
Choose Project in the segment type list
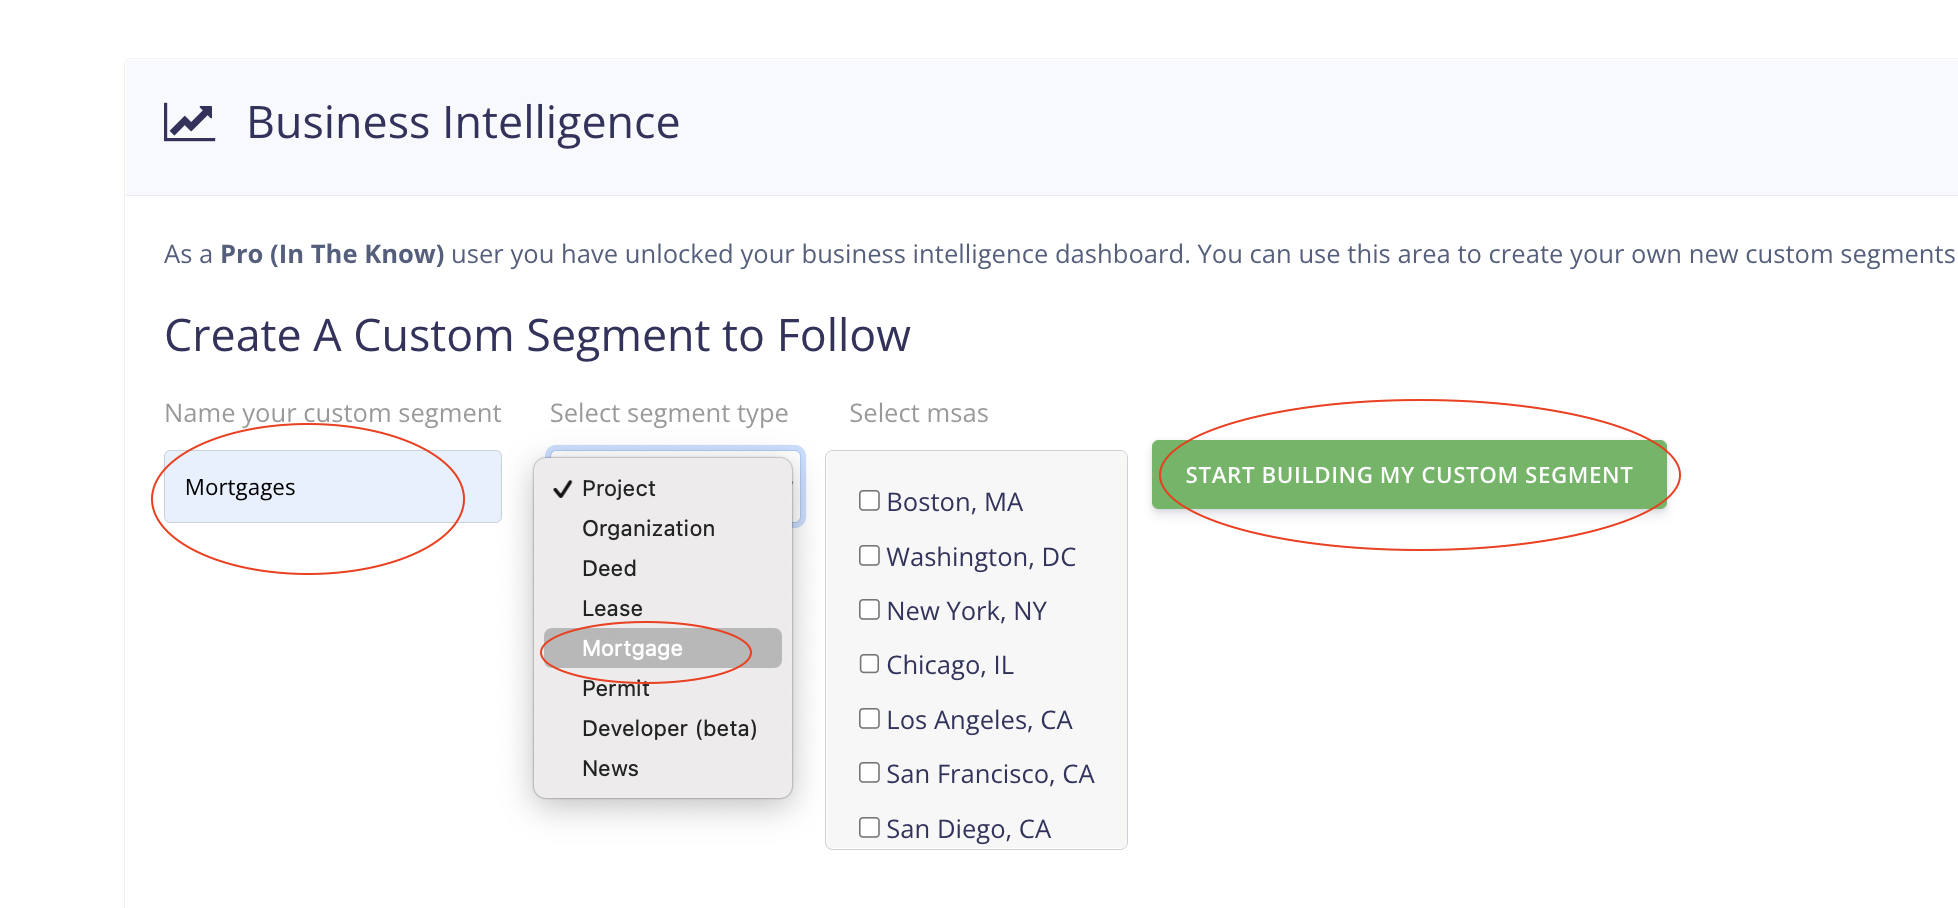click(x=618, y=488)
